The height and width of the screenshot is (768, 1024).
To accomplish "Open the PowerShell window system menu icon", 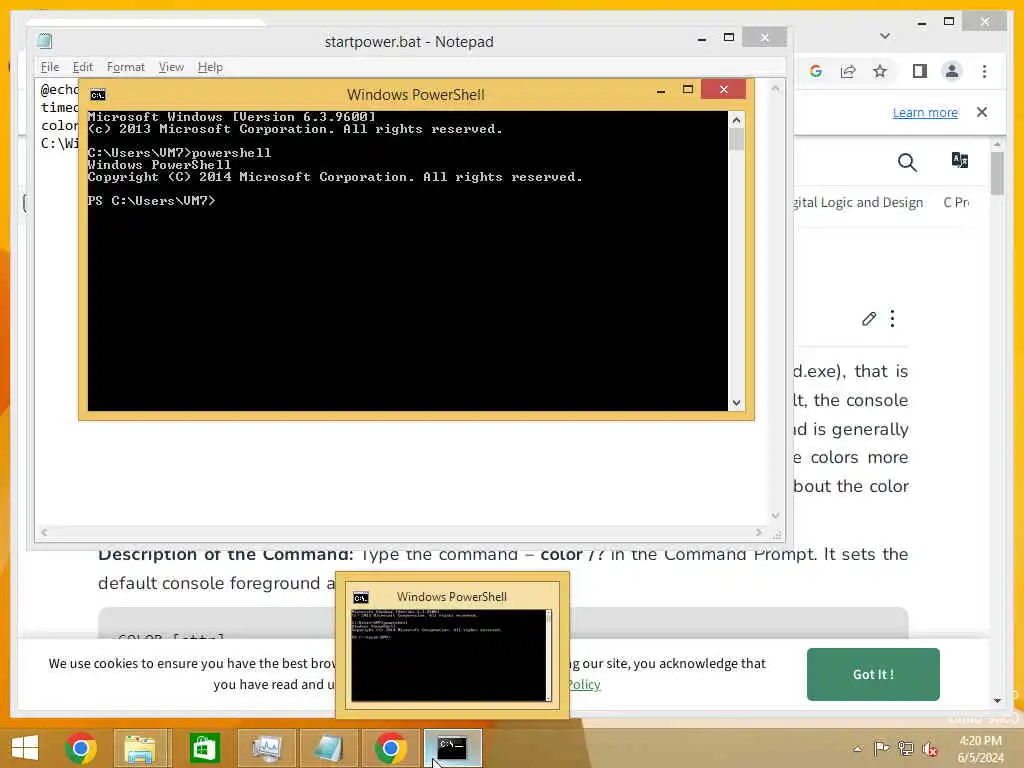I will coord(98,95).
